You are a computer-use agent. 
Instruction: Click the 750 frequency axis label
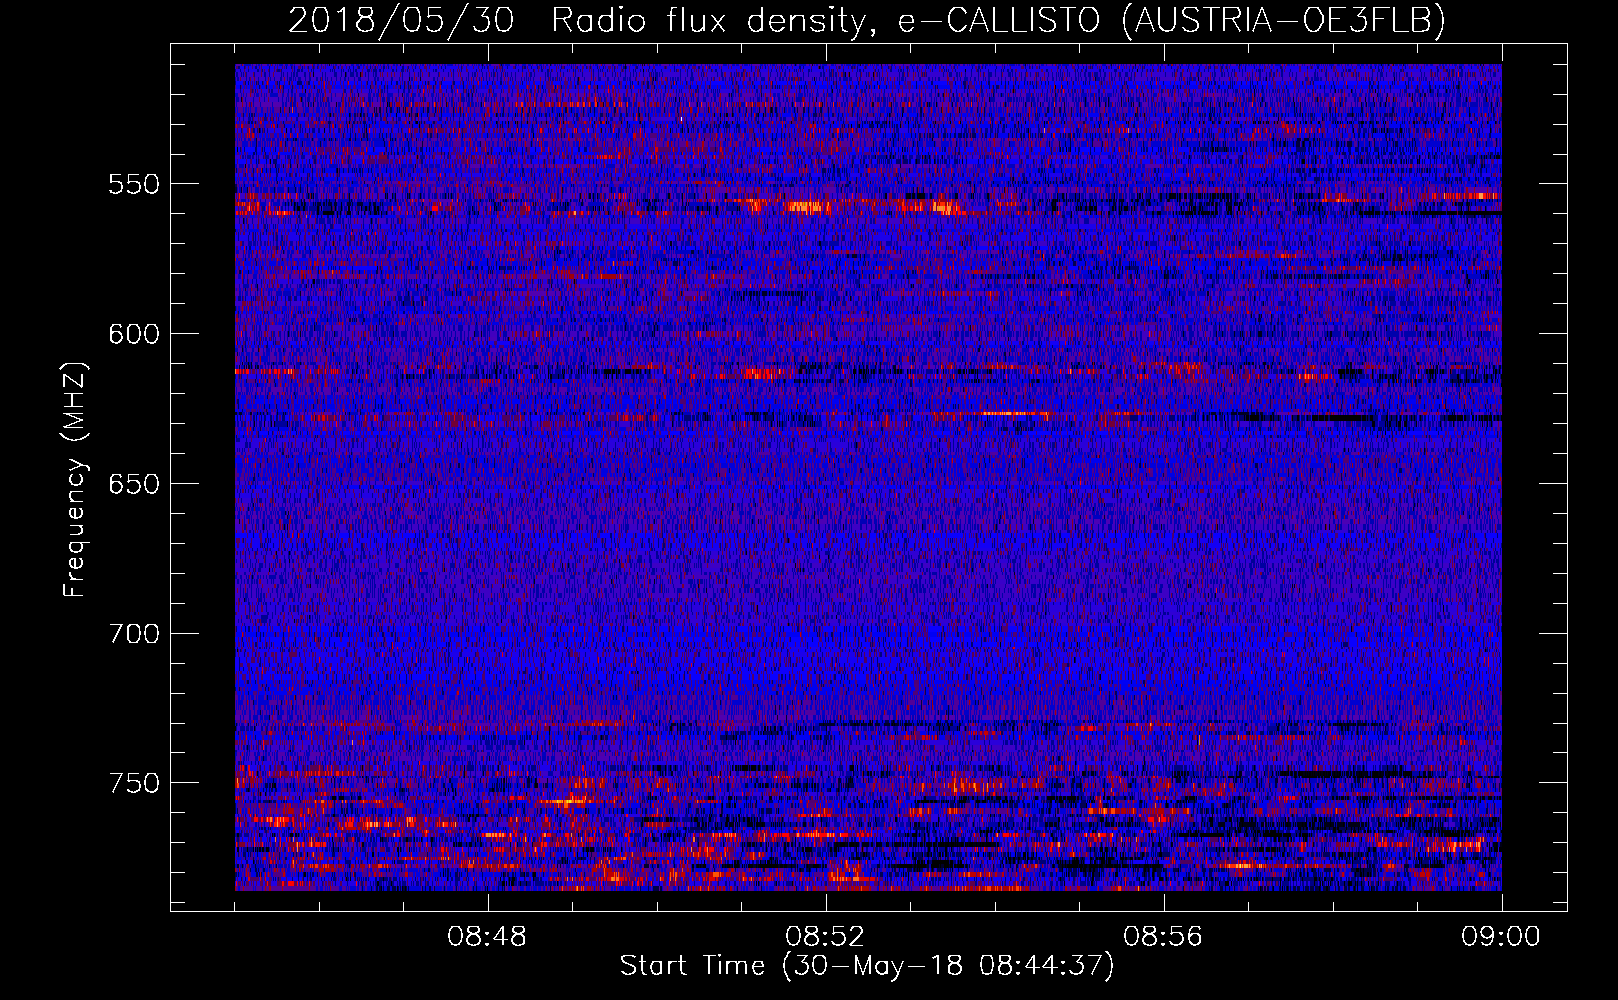tap(134, 783)
